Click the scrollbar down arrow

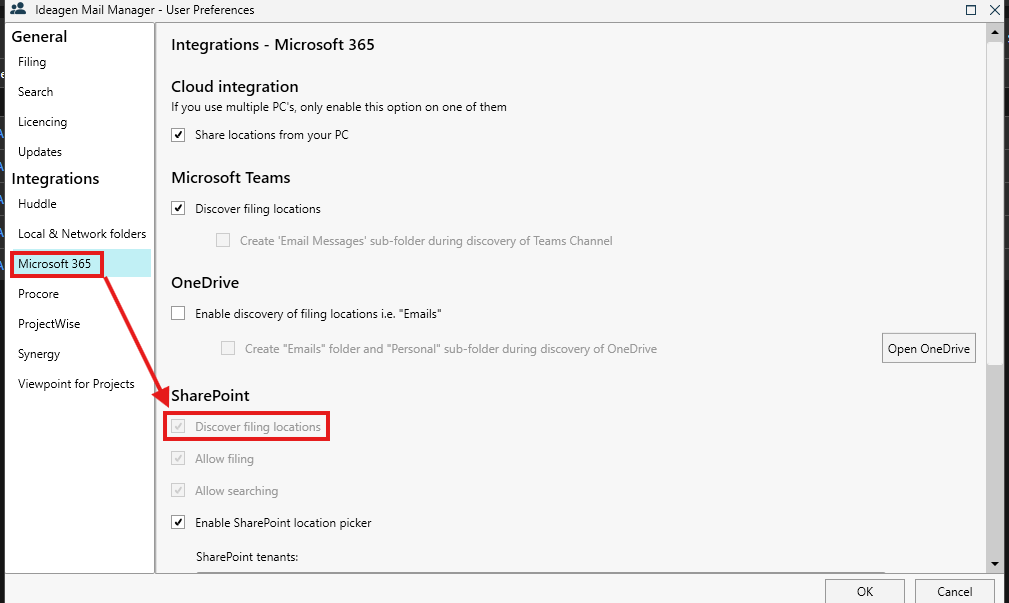pyautogui.click(x=994, y=564)
